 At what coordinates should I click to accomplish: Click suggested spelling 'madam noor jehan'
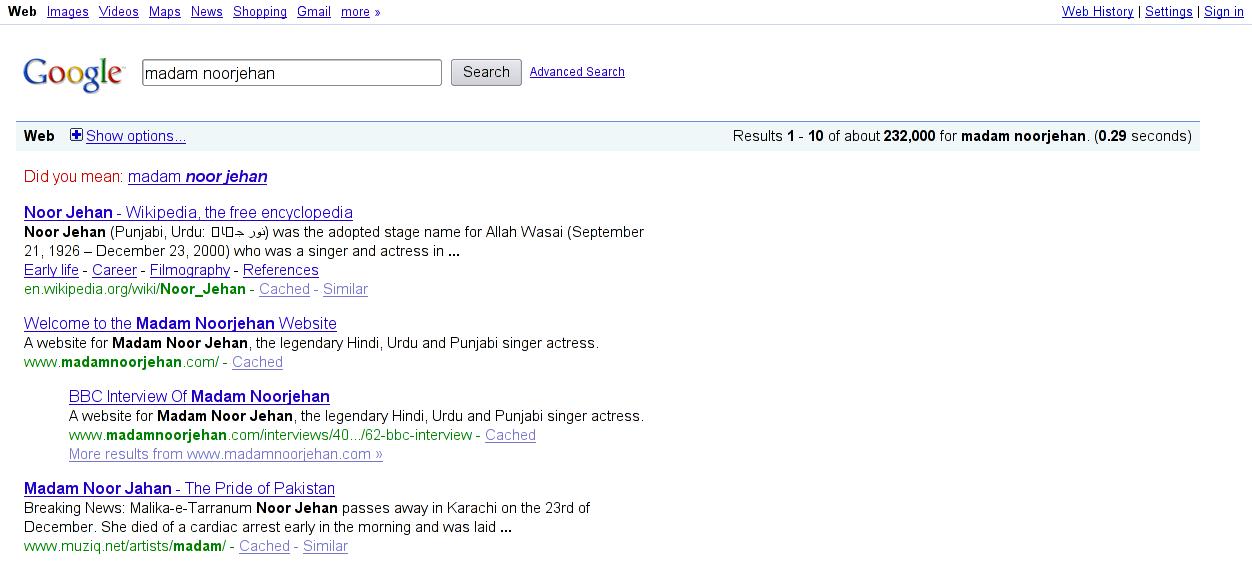pyautogui.click(x=198, y=177)
